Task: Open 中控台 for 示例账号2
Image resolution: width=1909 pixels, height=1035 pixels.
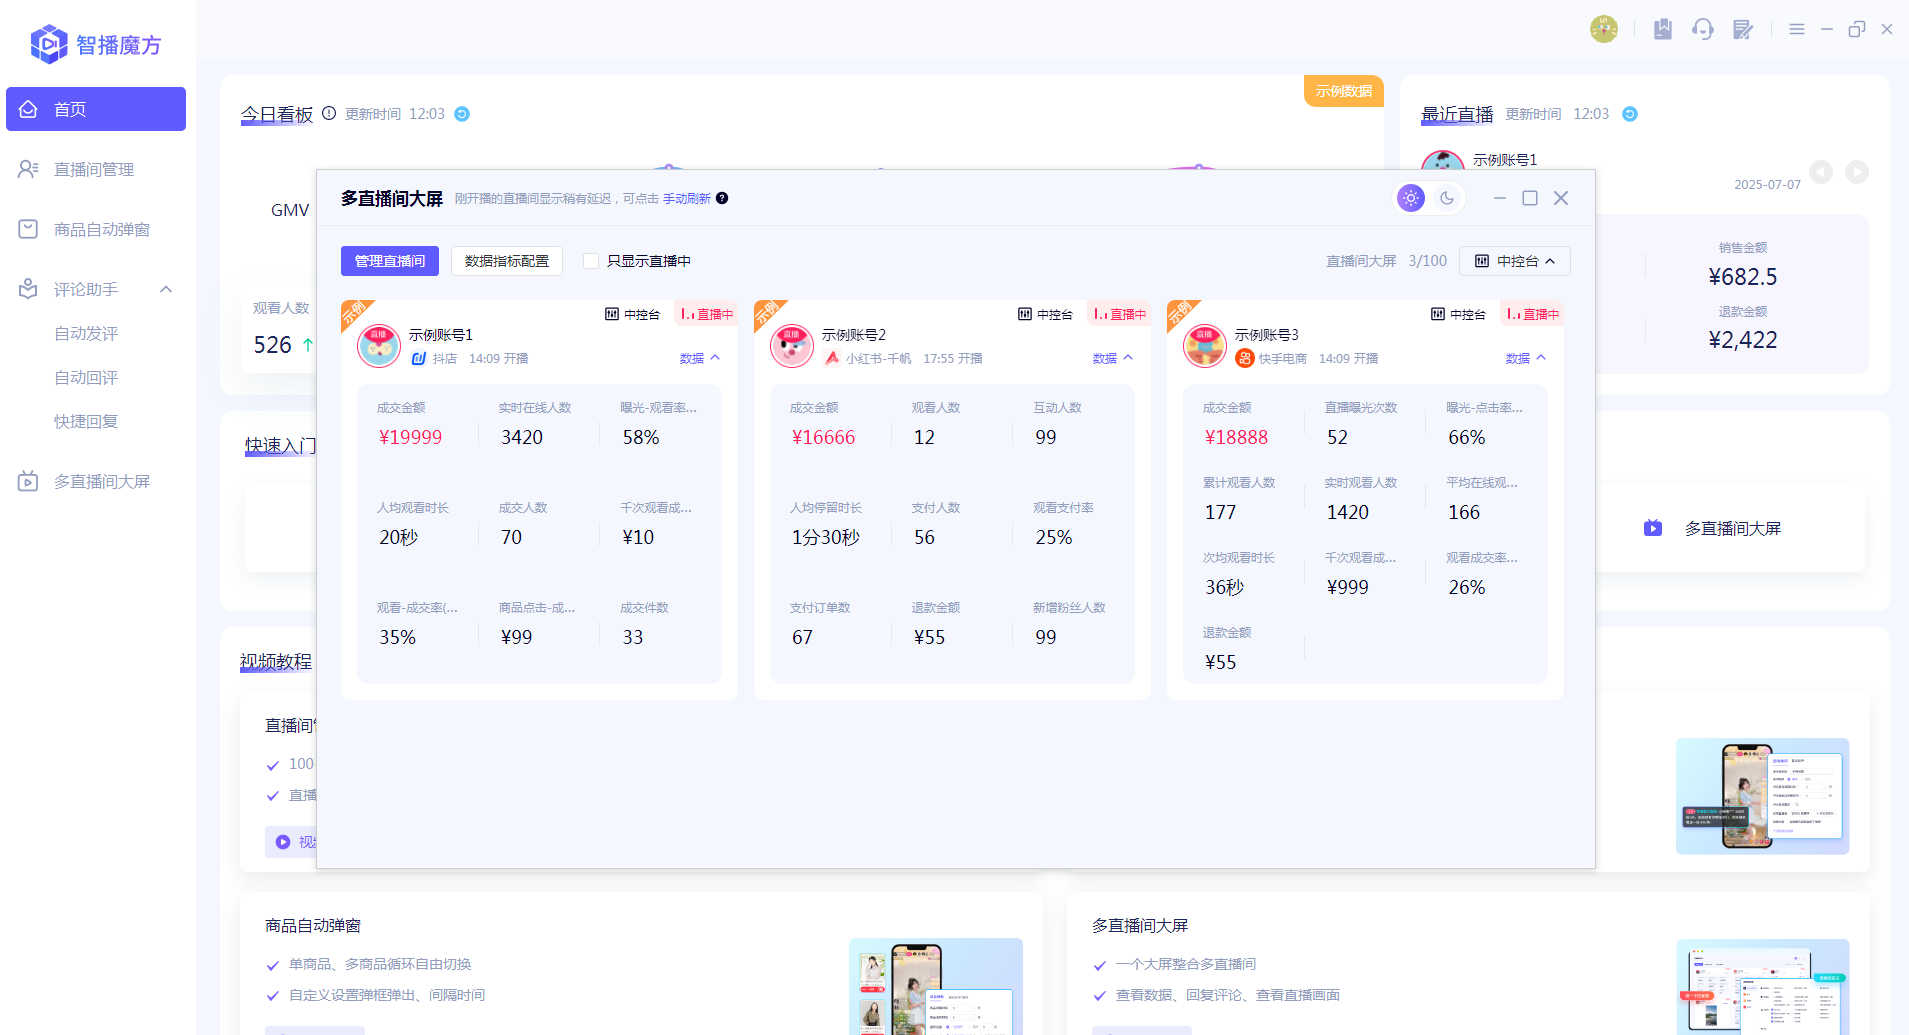Action: tap(1046, 314)
